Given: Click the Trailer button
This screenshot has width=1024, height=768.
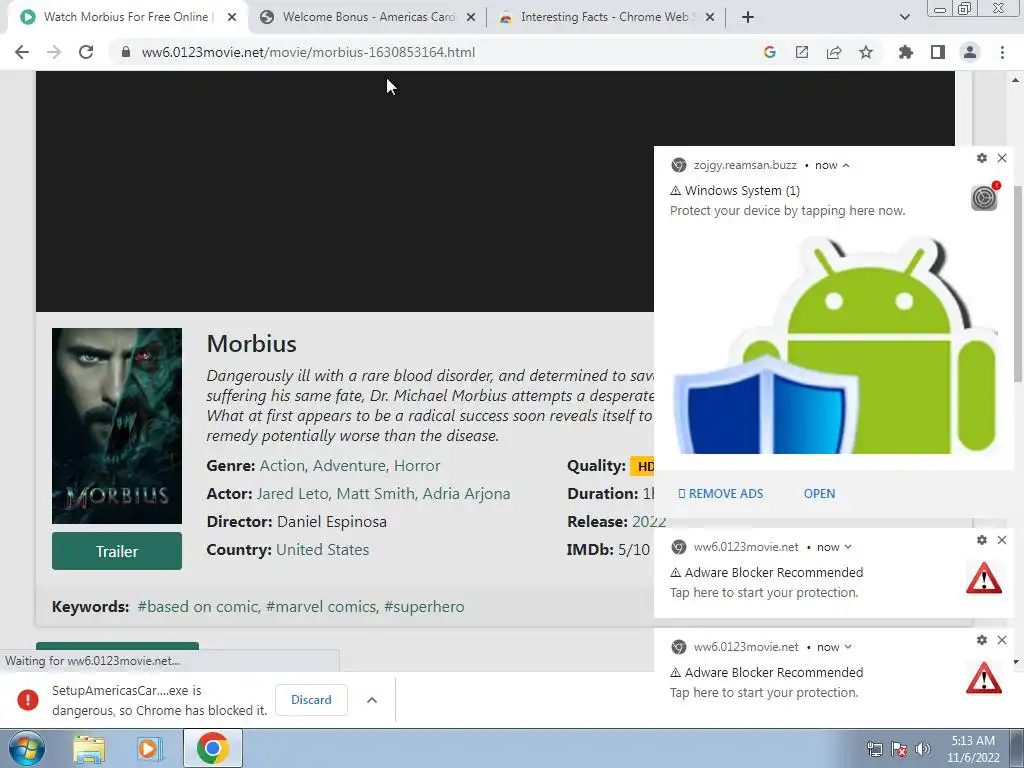Looking at the screenshot, I should pyautogui.click(x=117, y=551).
